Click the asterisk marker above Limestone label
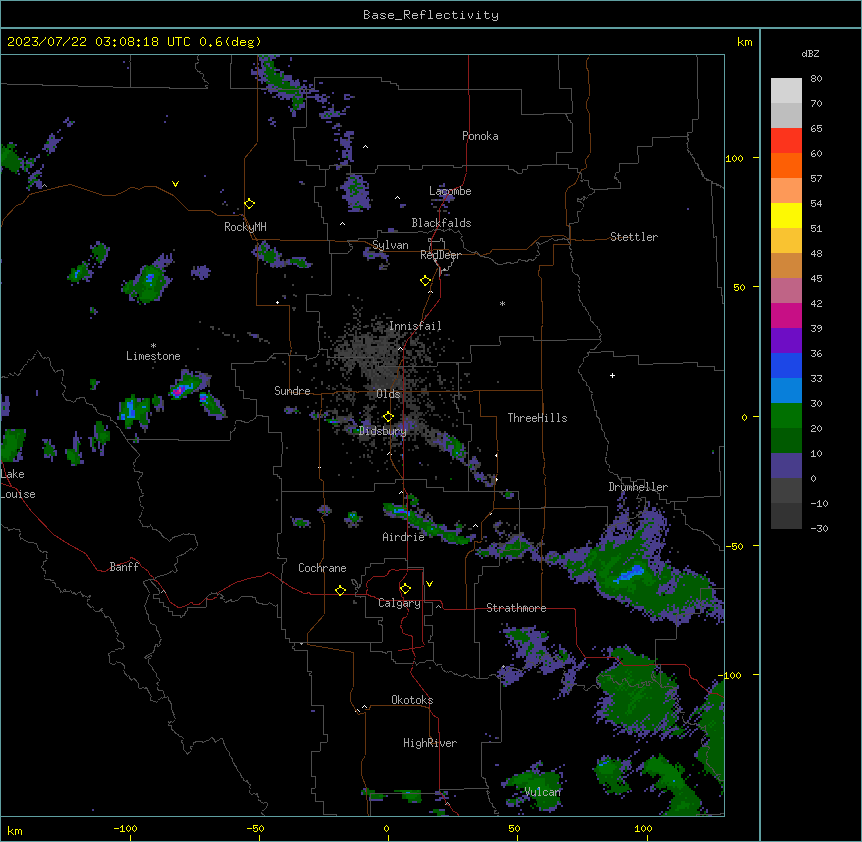The height and width of the screenshot is (842, 862). [x=153, y=346]
